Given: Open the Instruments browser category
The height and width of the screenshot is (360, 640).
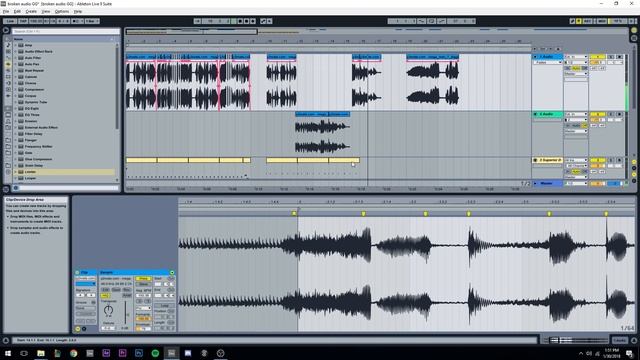Looking at the screenshot, I should point(8,58).
